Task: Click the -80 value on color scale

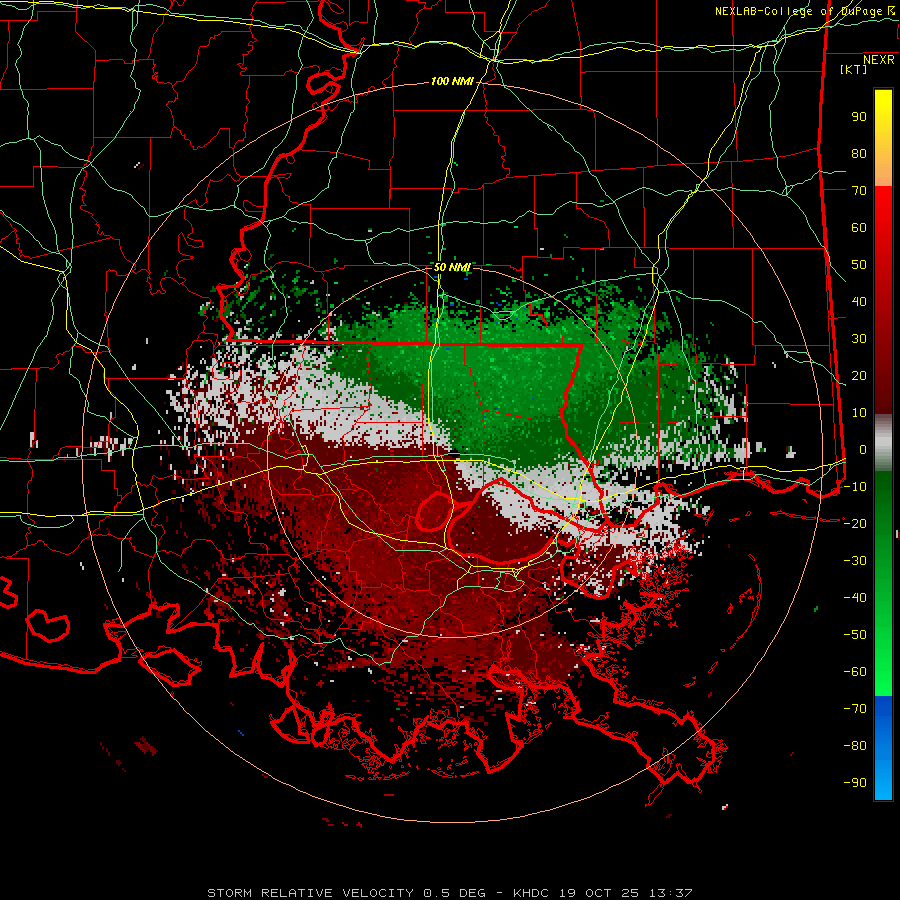Action: (x=855, y=746)
